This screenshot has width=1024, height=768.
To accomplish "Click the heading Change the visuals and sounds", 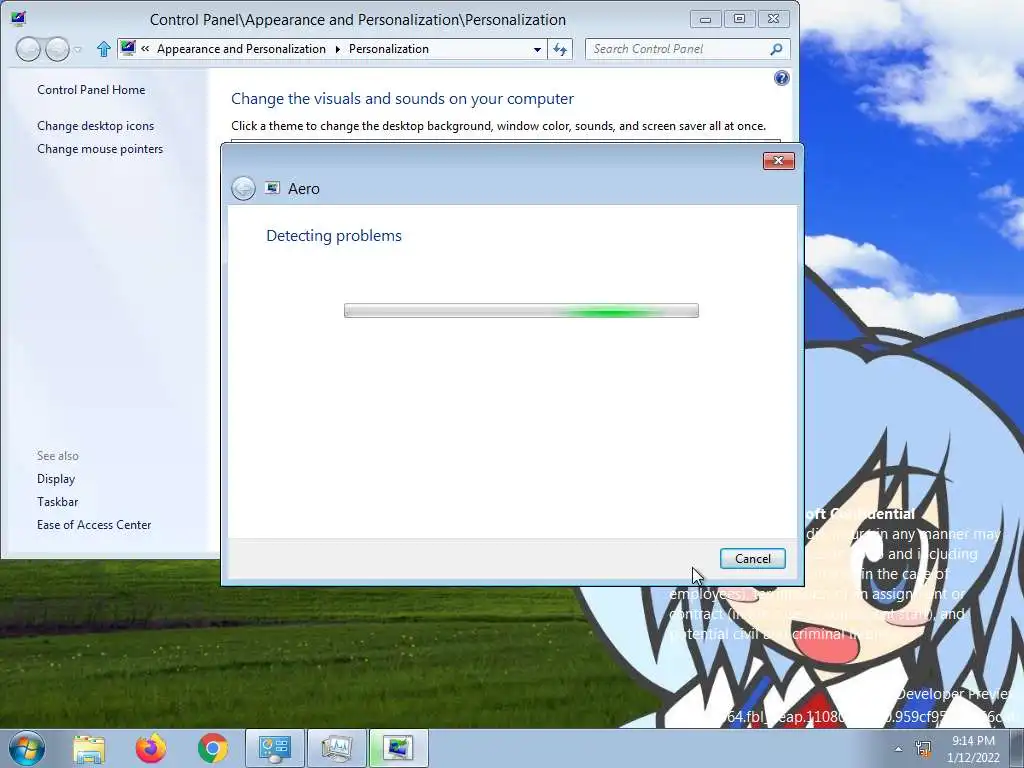I will 402,99.
